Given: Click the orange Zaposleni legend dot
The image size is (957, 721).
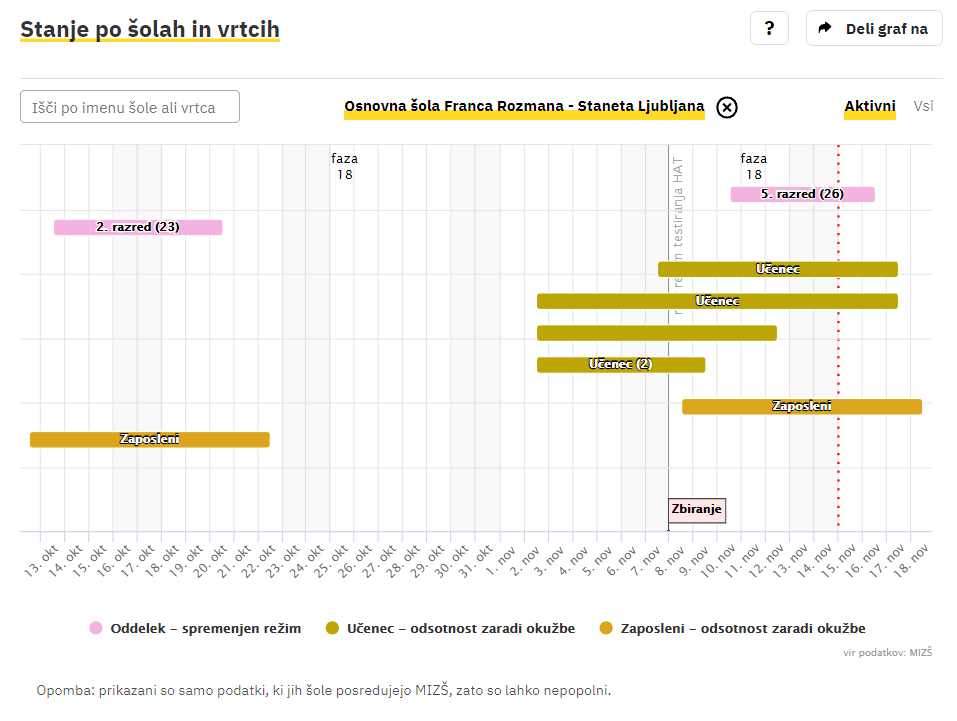Looking at the screenshot, I should 606,628.
